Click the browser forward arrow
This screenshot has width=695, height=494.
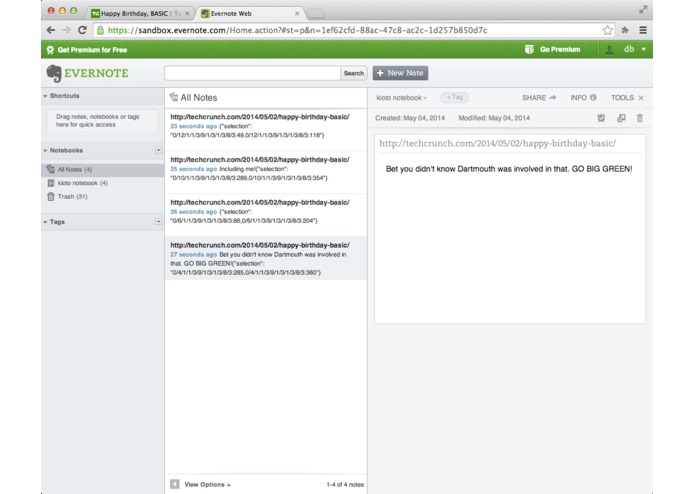tap(66, 30)
